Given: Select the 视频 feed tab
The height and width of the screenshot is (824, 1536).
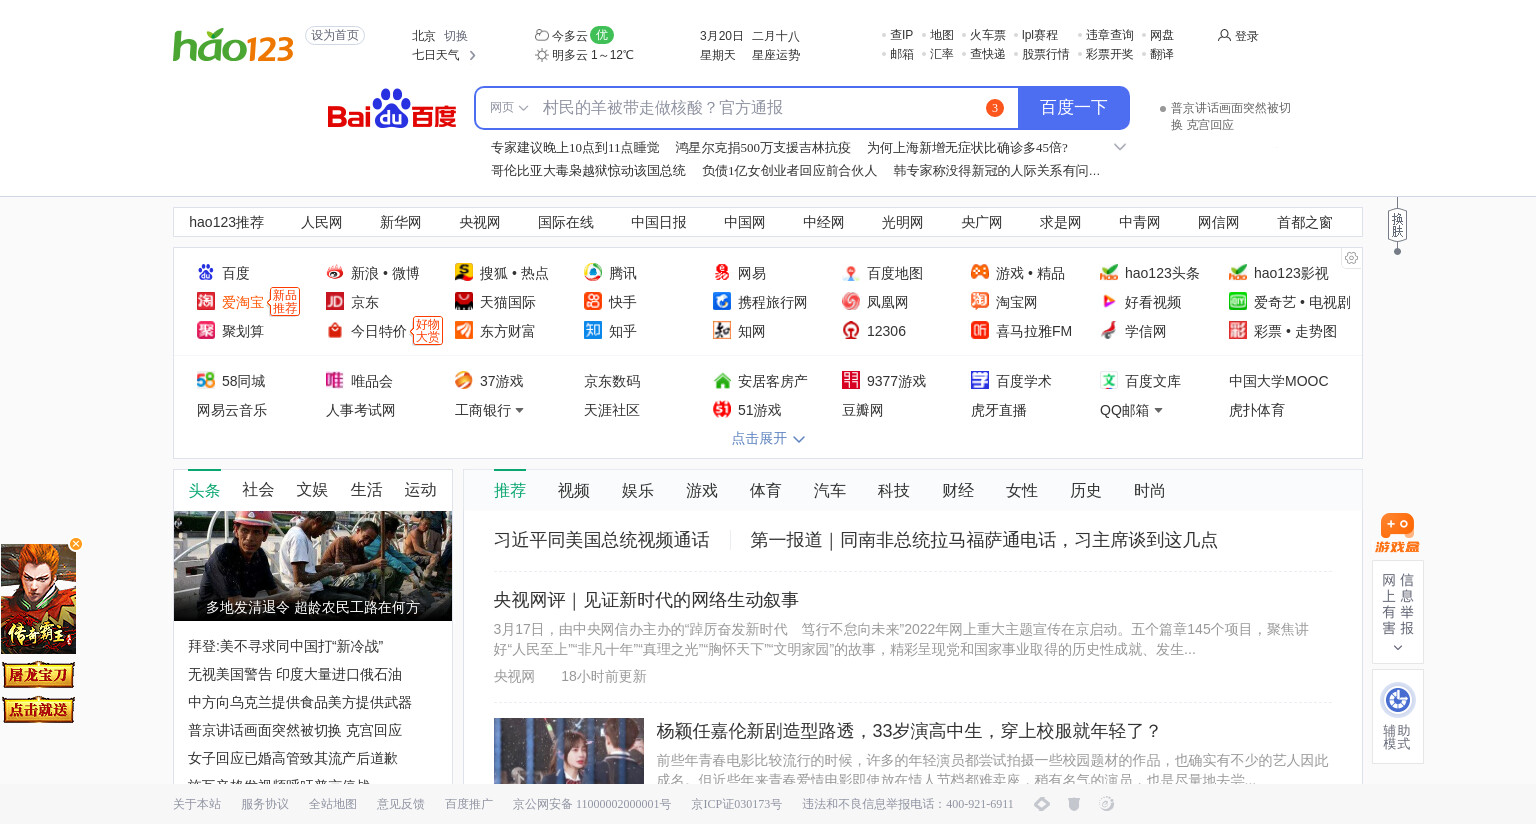Looking at the screenshot, I should [574, 491].
